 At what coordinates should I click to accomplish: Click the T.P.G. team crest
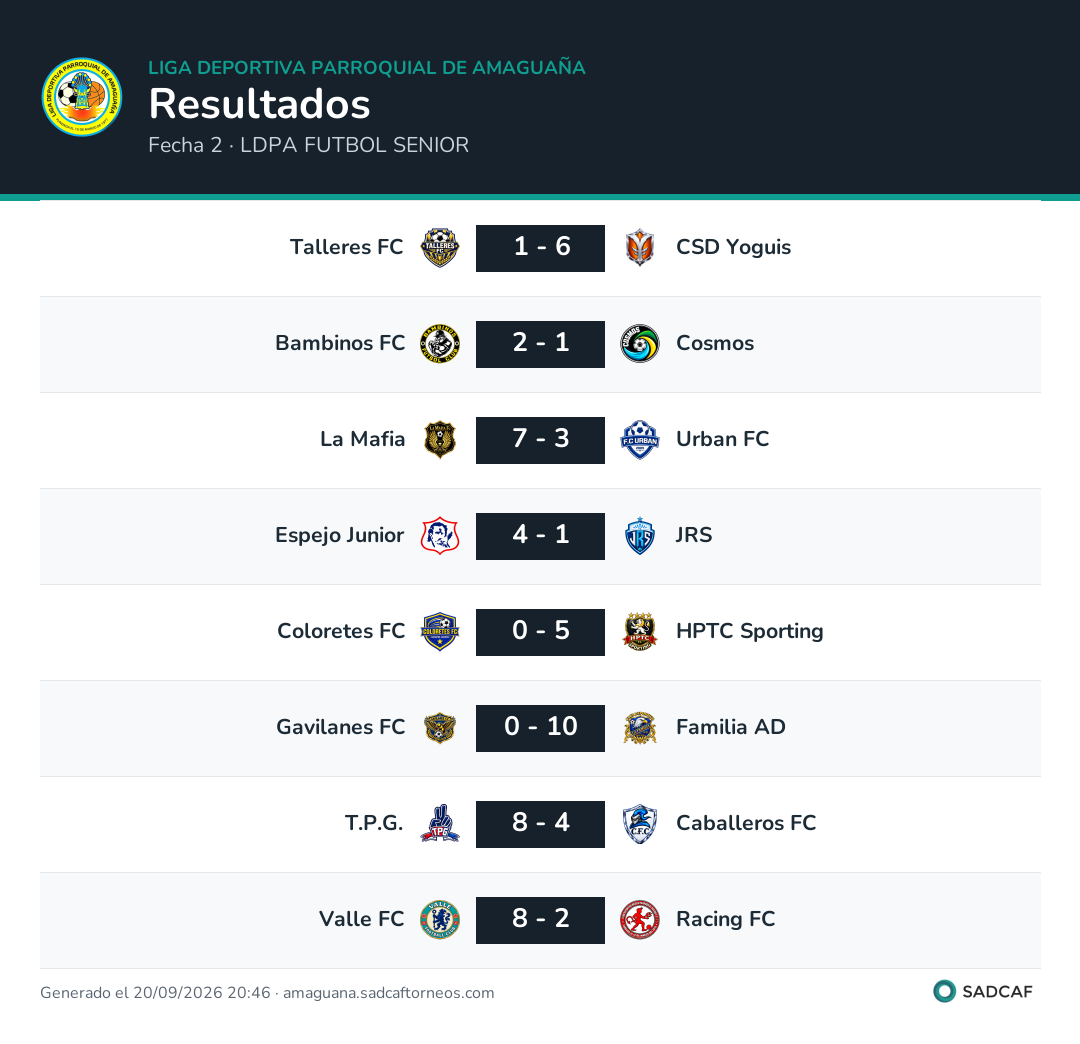440,824
